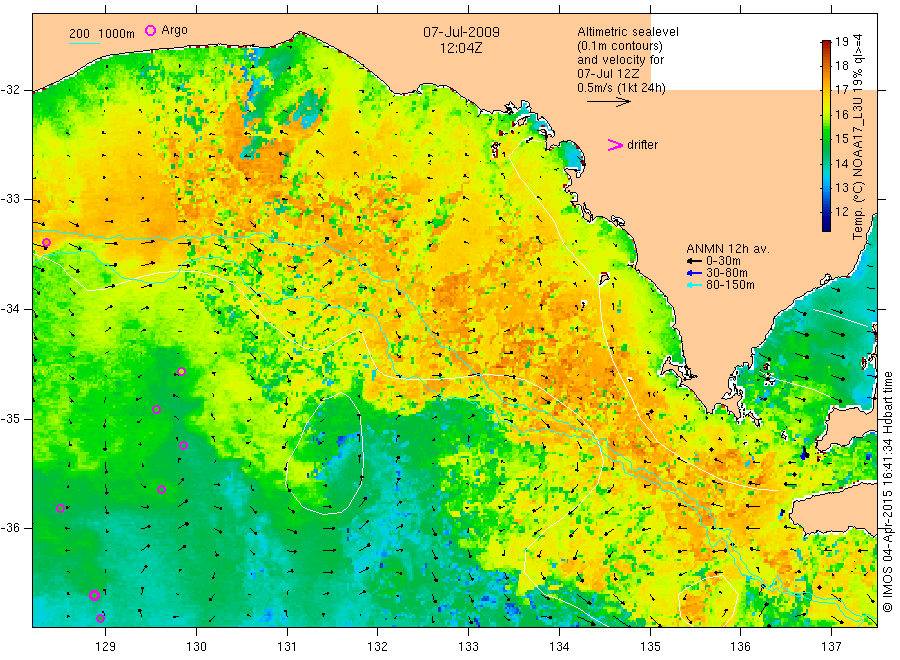The height and width of the screenshot is (660, 900).
Task: Click the '(0.1m contours)' text line
Action: coord(620,46)
